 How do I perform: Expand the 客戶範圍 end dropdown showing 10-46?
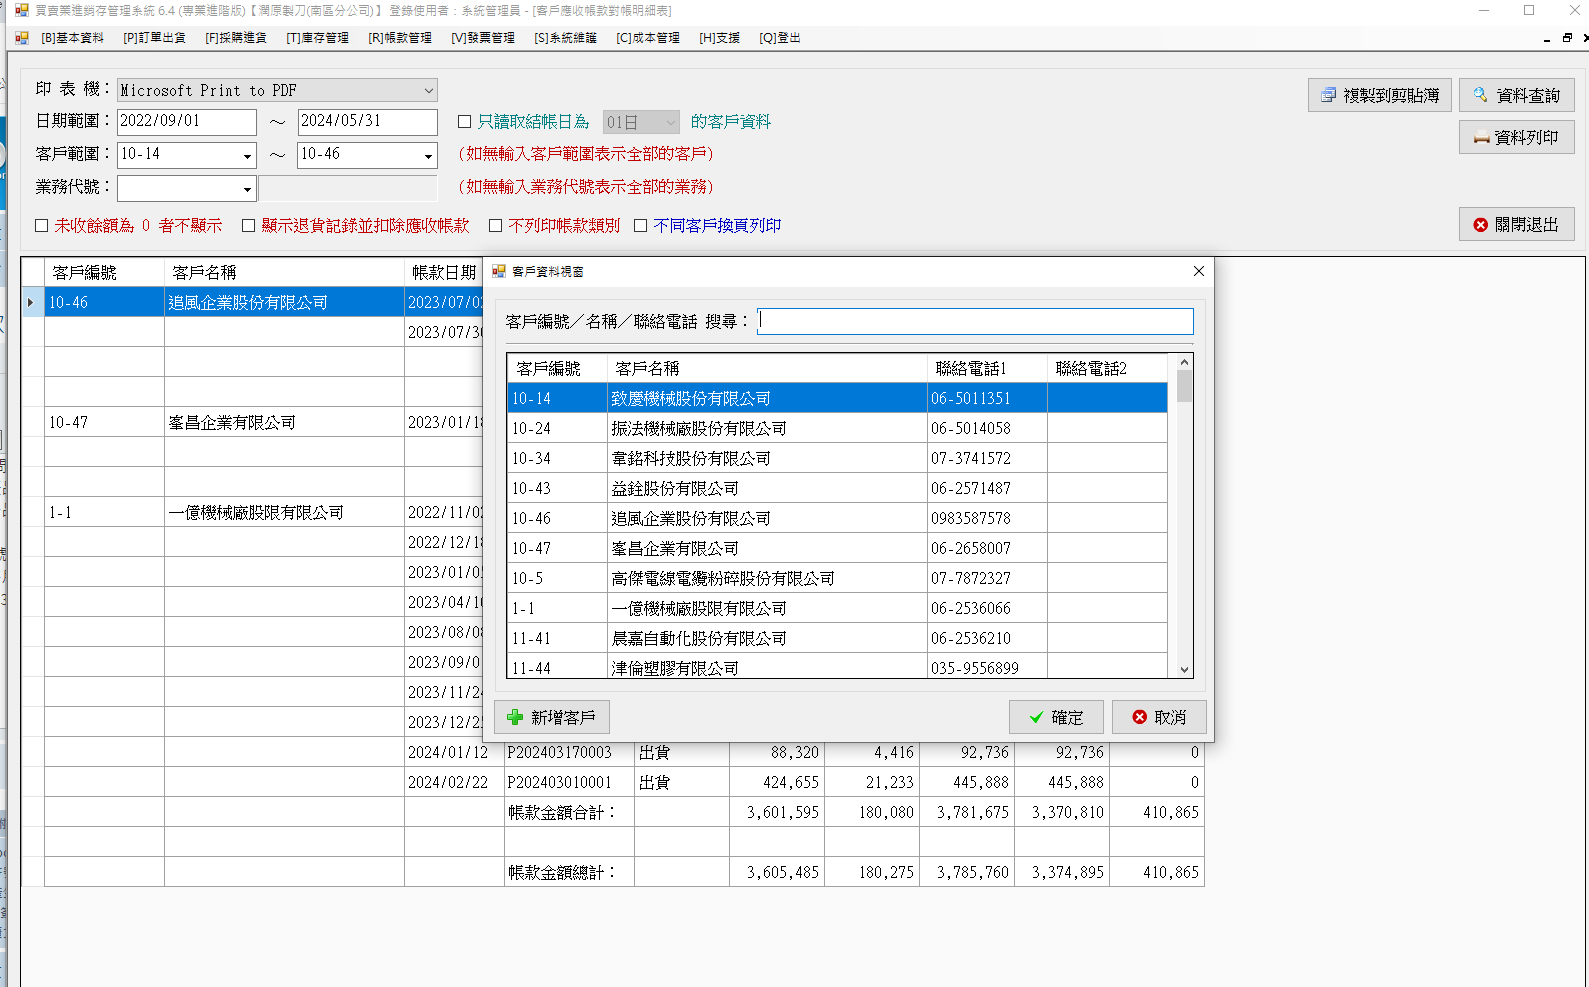428,156
